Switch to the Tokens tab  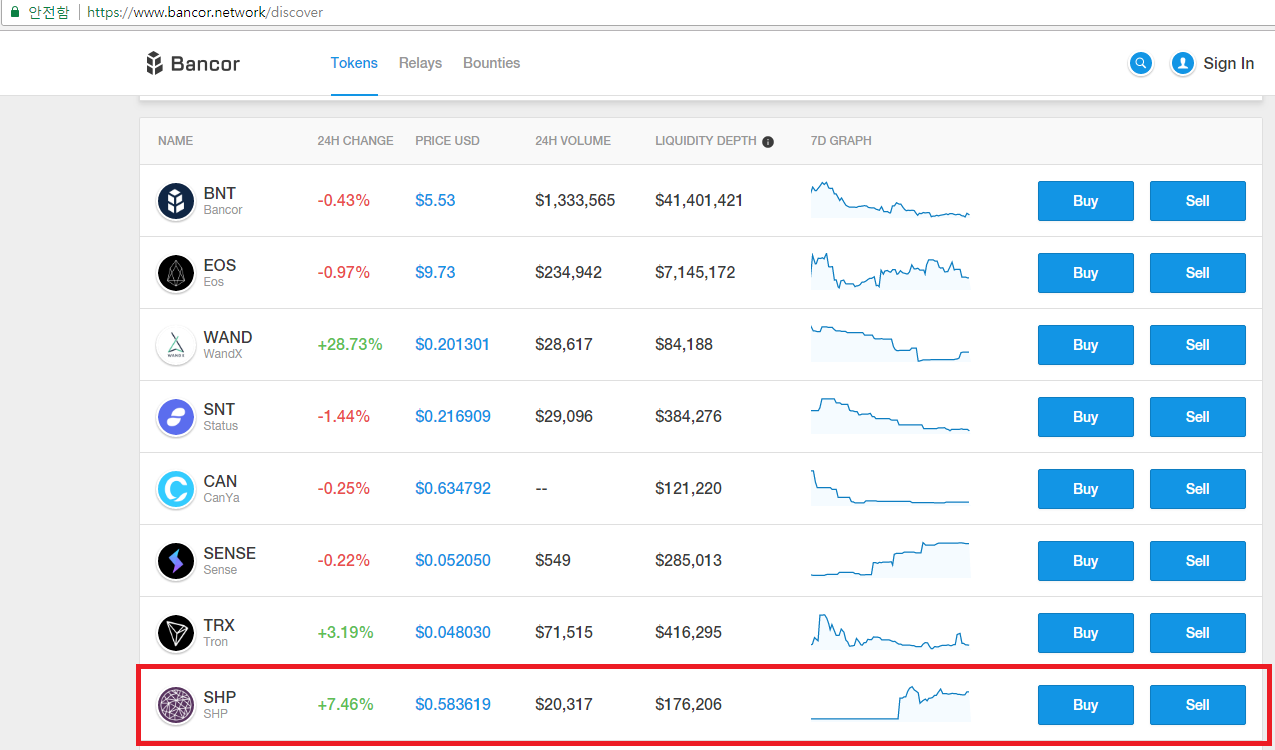354,63
